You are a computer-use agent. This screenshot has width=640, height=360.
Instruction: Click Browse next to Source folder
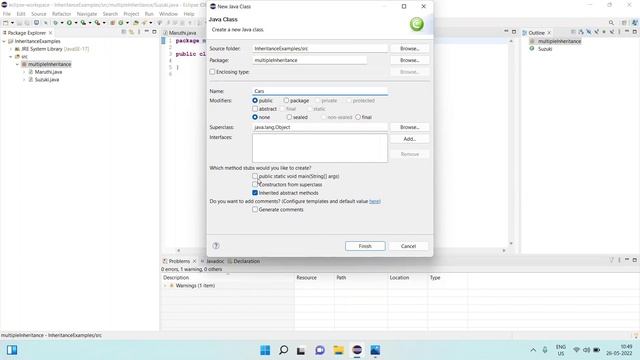coord(409,49)
